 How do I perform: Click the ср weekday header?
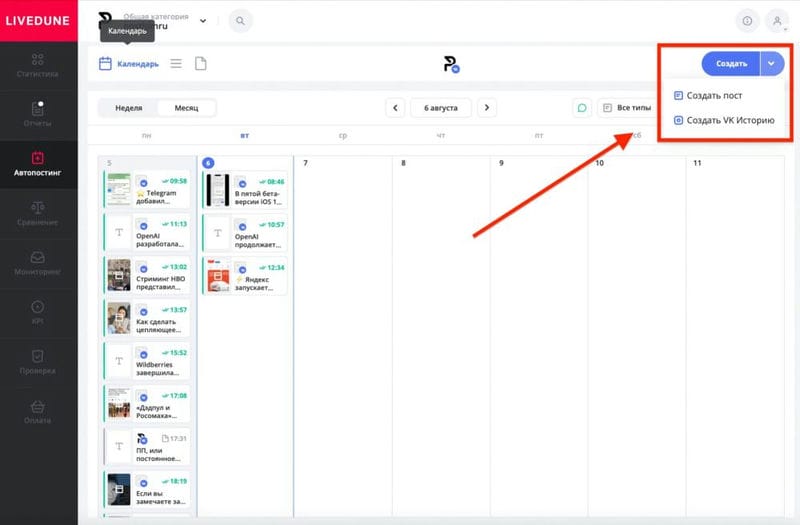point(343,136)
